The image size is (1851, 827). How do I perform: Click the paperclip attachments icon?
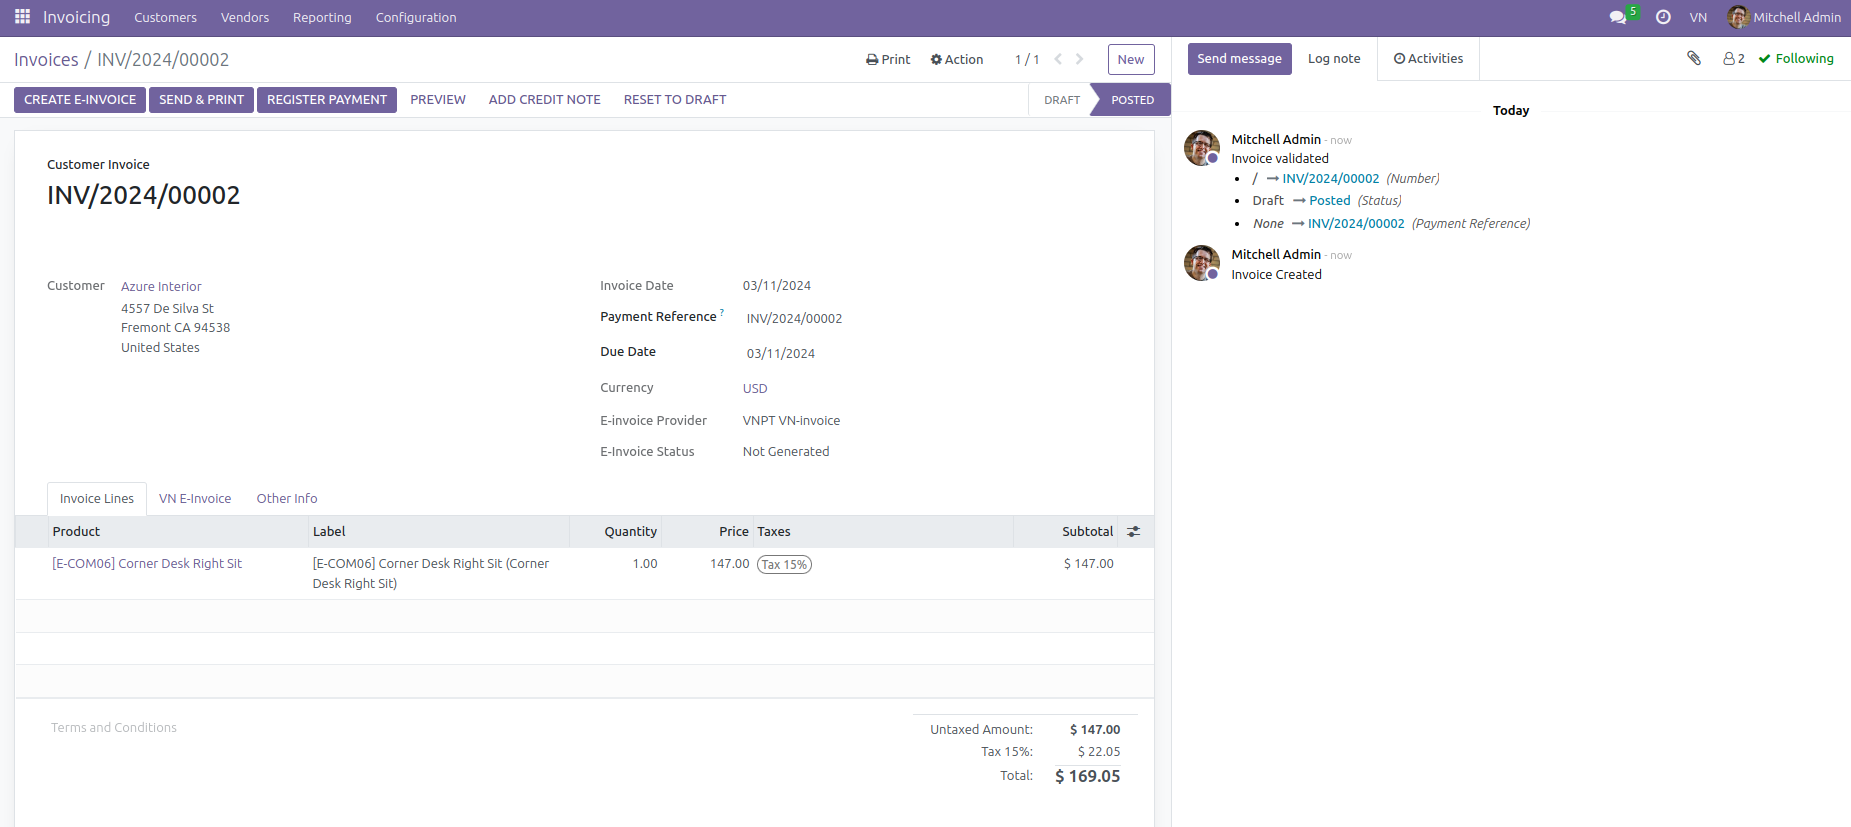pyautogui.click(x=1694, y=58)
